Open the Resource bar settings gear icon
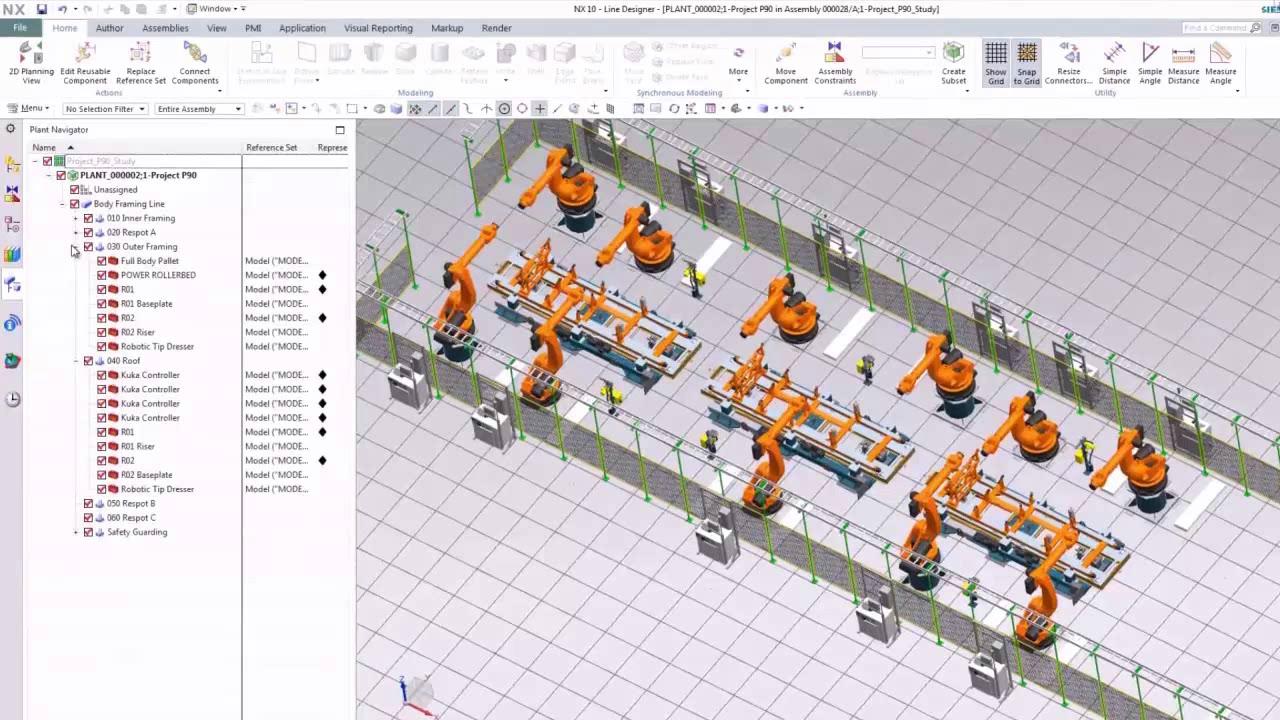Image resolution: width=1280 pixels, height=720 pixels. click(11, 129)
